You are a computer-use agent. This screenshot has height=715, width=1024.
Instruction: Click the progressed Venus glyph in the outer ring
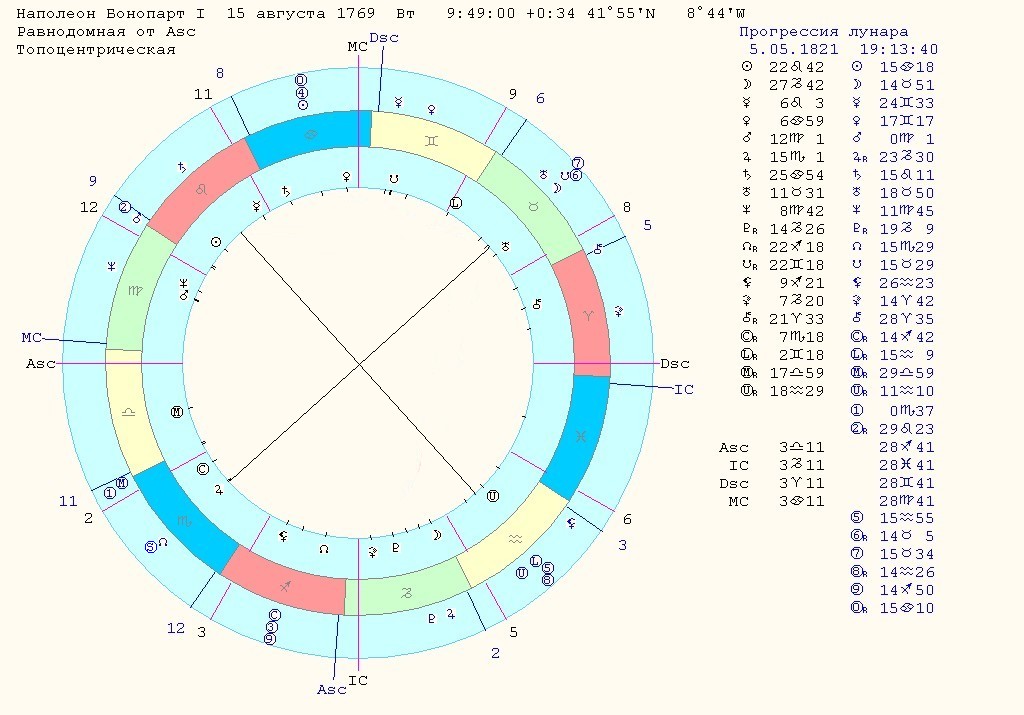click(x=431, y=110)
